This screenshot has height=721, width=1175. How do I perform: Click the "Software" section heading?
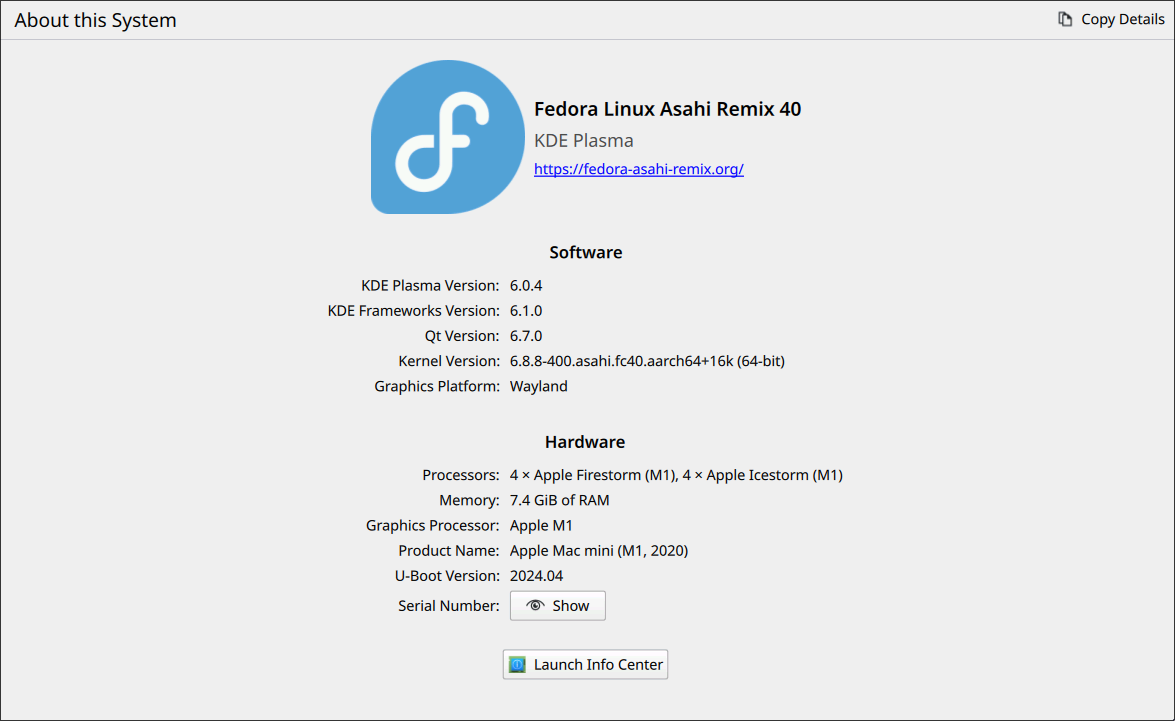click(x=585, y=252)
